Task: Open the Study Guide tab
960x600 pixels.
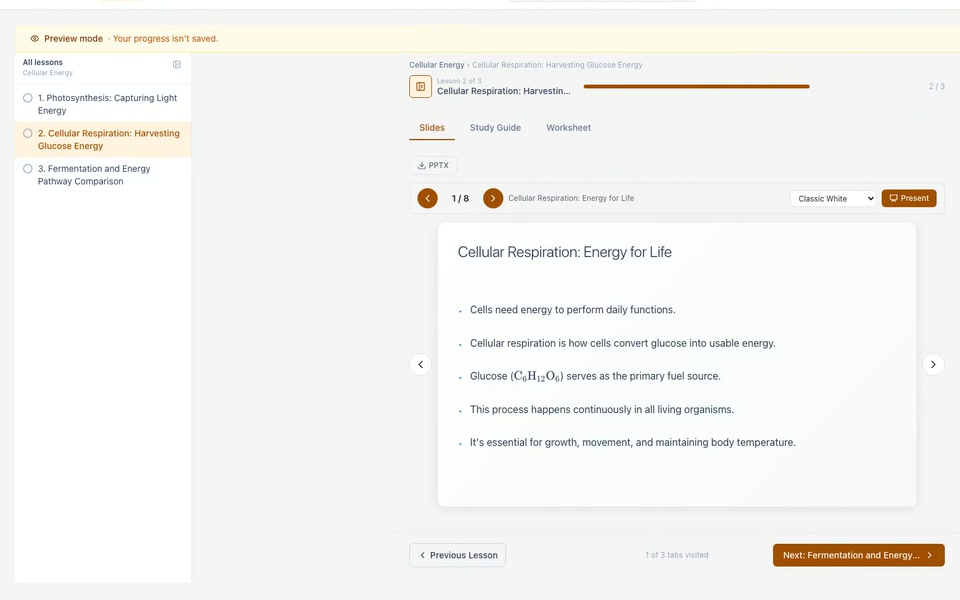Action: [x=495, y=128]
